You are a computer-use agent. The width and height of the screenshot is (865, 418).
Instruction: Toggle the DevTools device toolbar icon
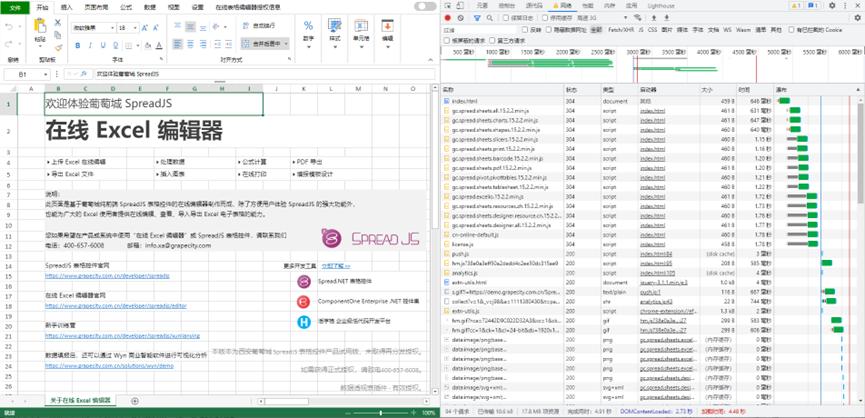[x=460, y=5]
